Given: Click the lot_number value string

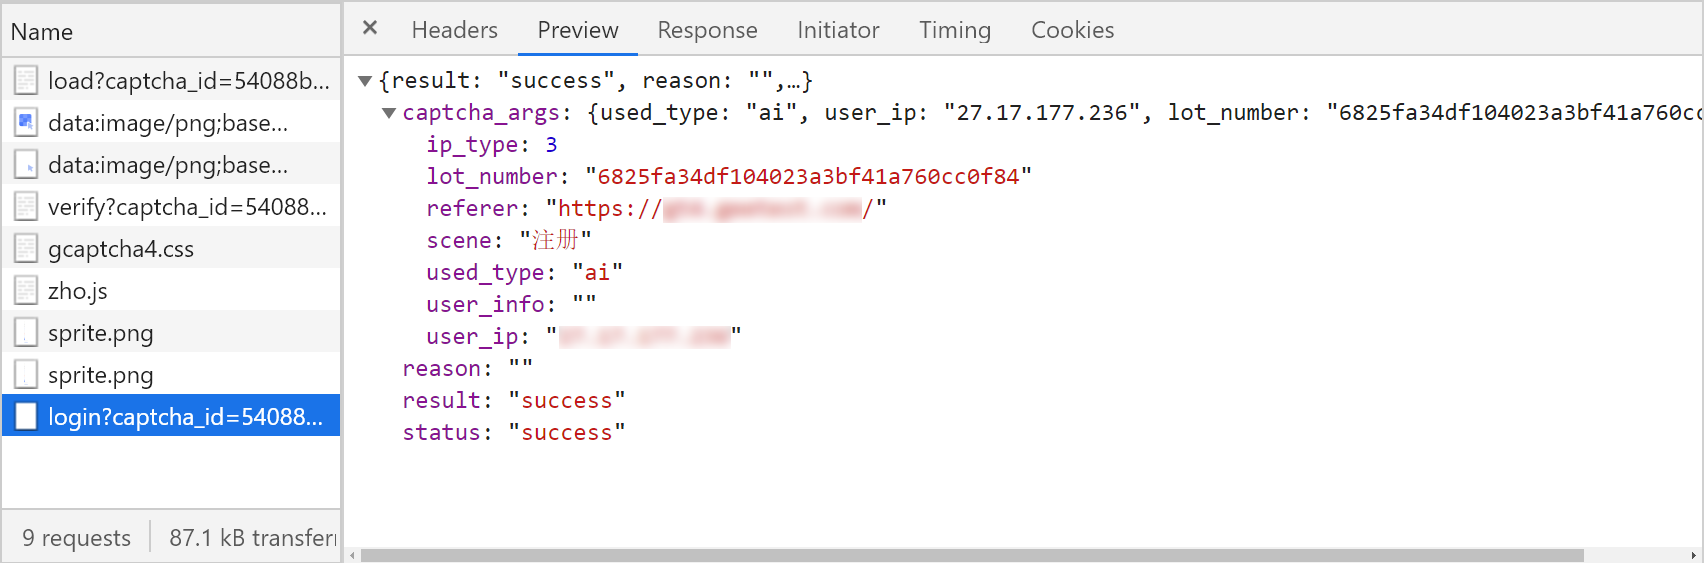Looking at the screenshot, I should tap(808, 177).
